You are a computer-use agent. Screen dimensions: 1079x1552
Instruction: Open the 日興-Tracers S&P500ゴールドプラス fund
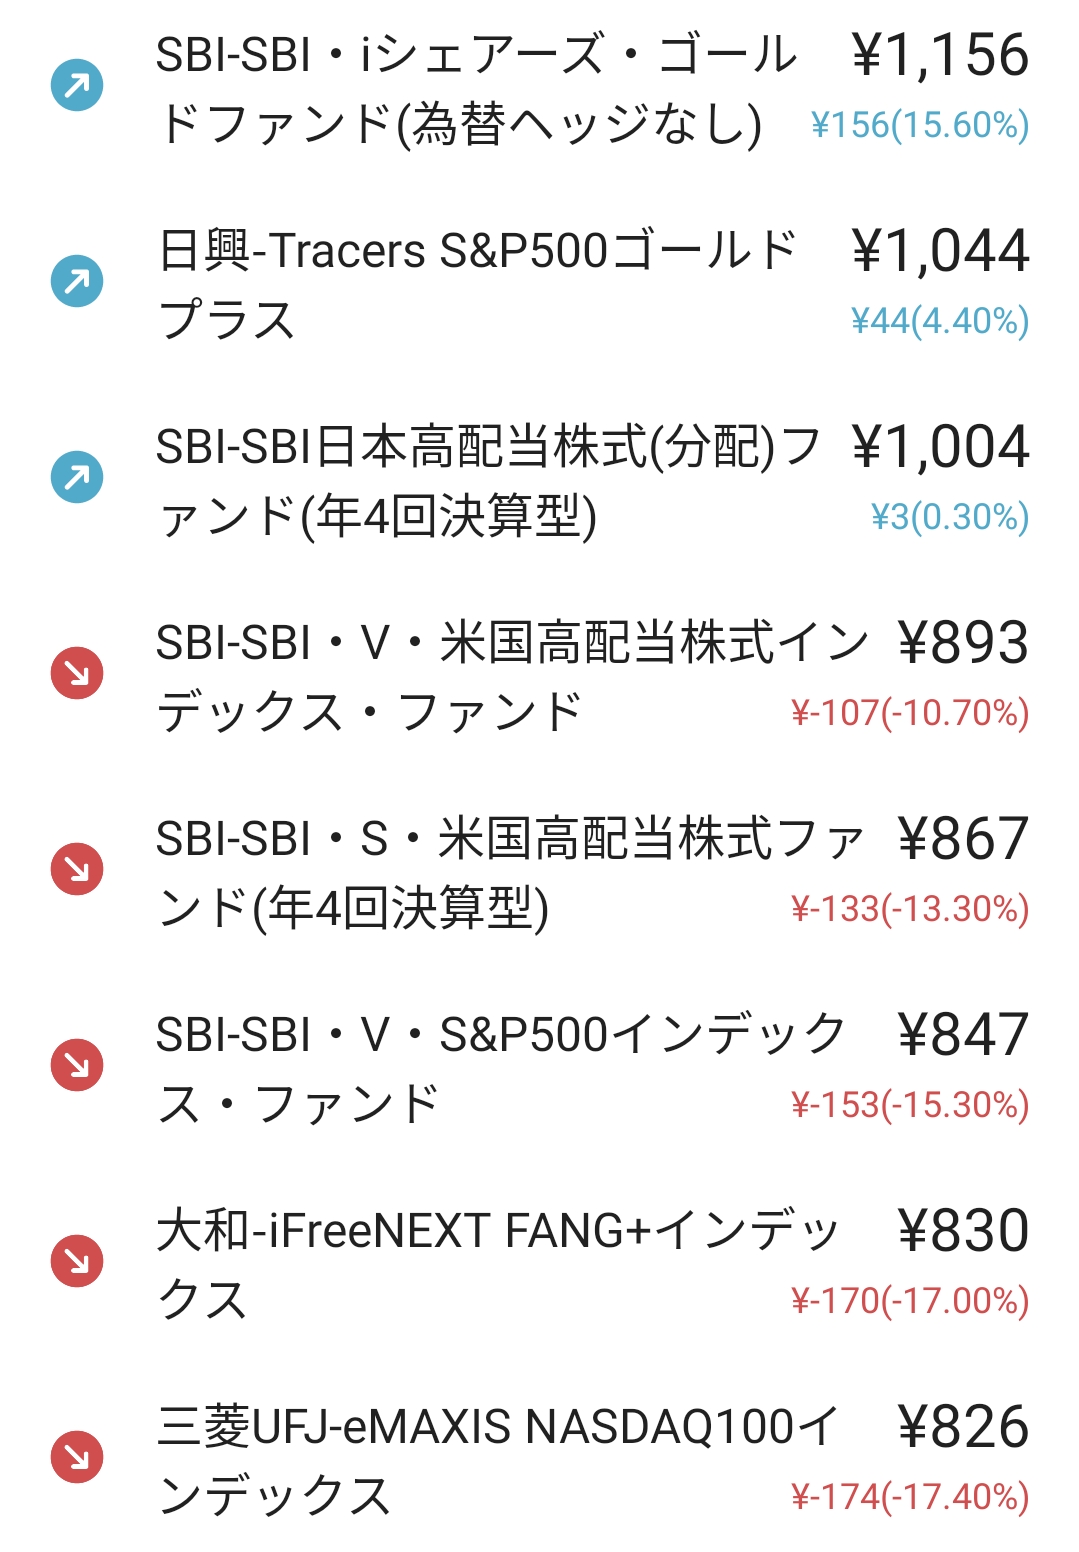(470, 284)
